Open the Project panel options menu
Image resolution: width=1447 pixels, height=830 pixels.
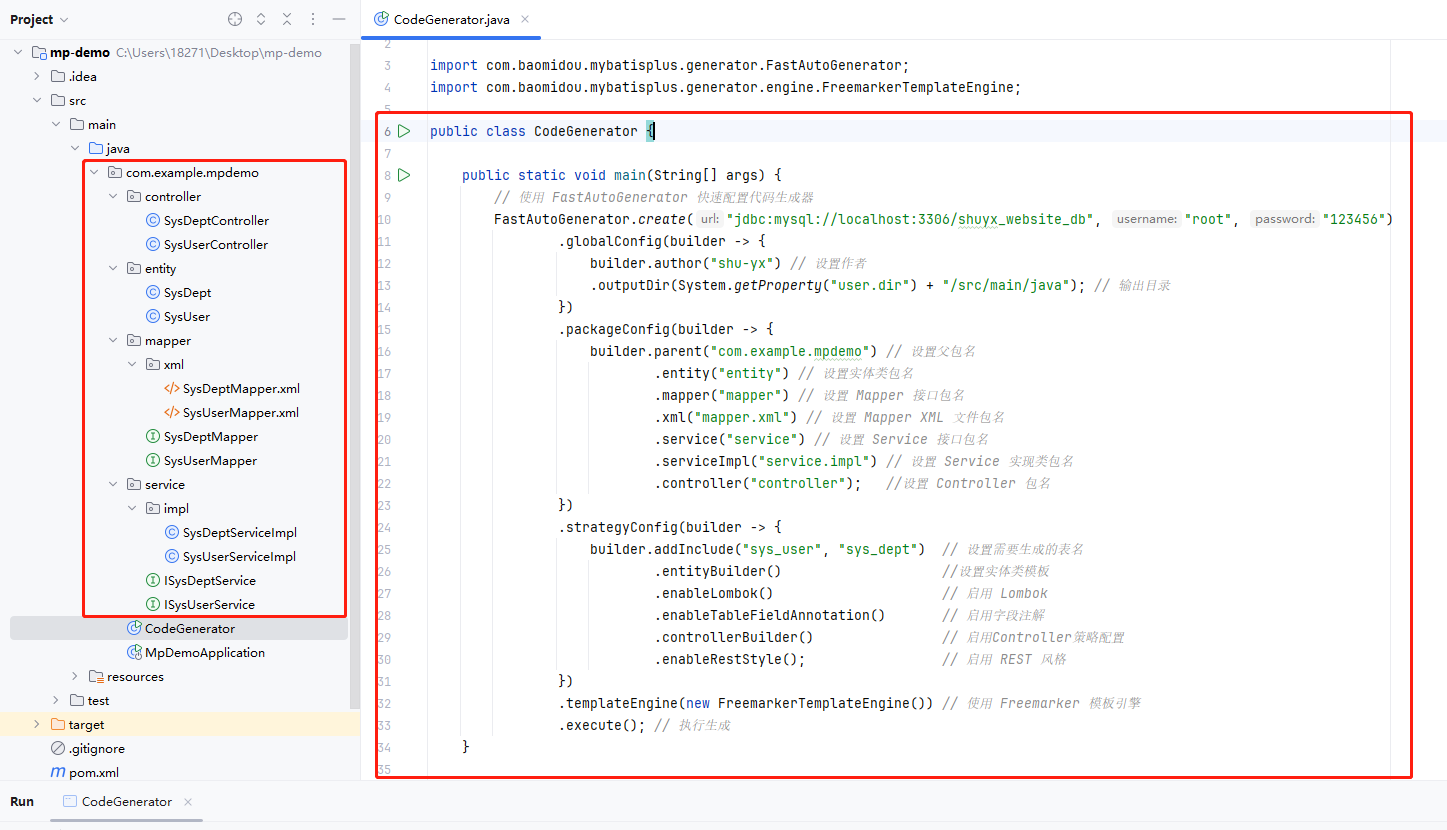313,19
